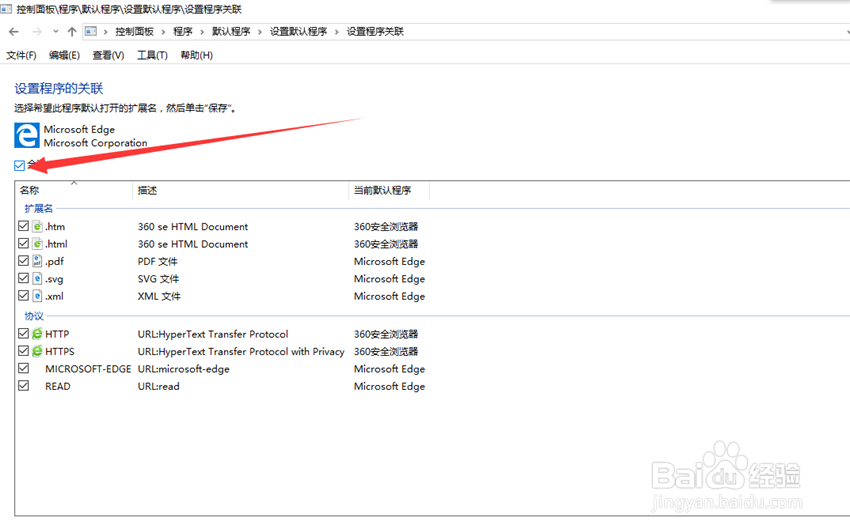Navigate to 程序 in breadcrumb
This screenshot has height=532, width=850.
pos(183,31)
